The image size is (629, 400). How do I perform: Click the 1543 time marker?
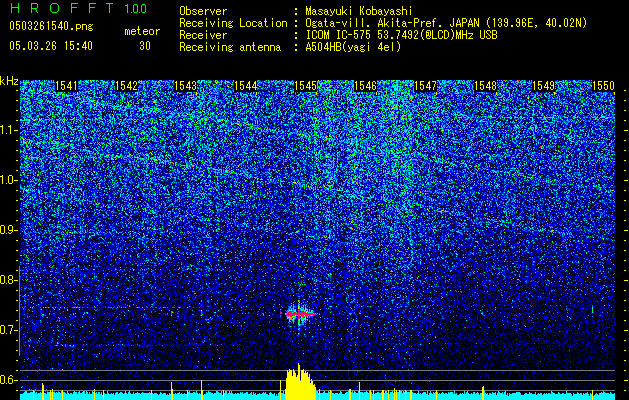pyautogui.click(x=186, y=86)
